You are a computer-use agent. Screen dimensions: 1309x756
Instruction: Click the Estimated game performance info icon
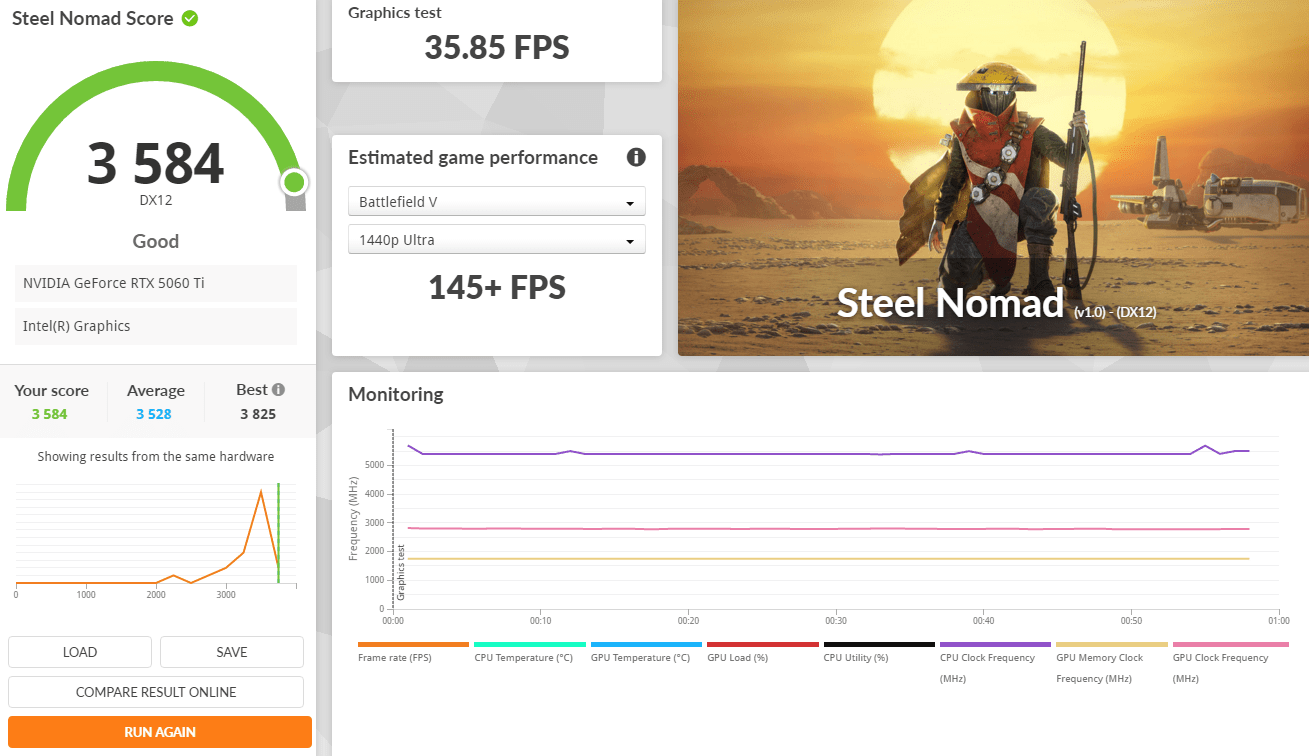click(x=636, y=157)
